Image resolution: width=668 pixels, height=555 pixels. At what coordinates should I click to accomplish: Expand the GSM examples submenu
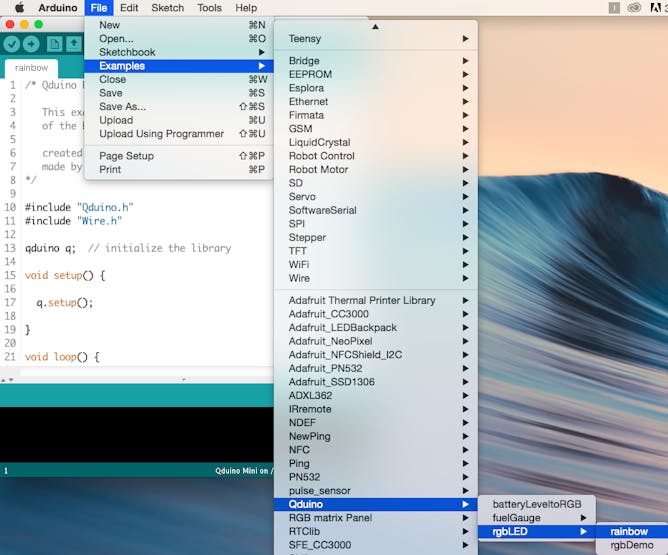click(376, 129)
